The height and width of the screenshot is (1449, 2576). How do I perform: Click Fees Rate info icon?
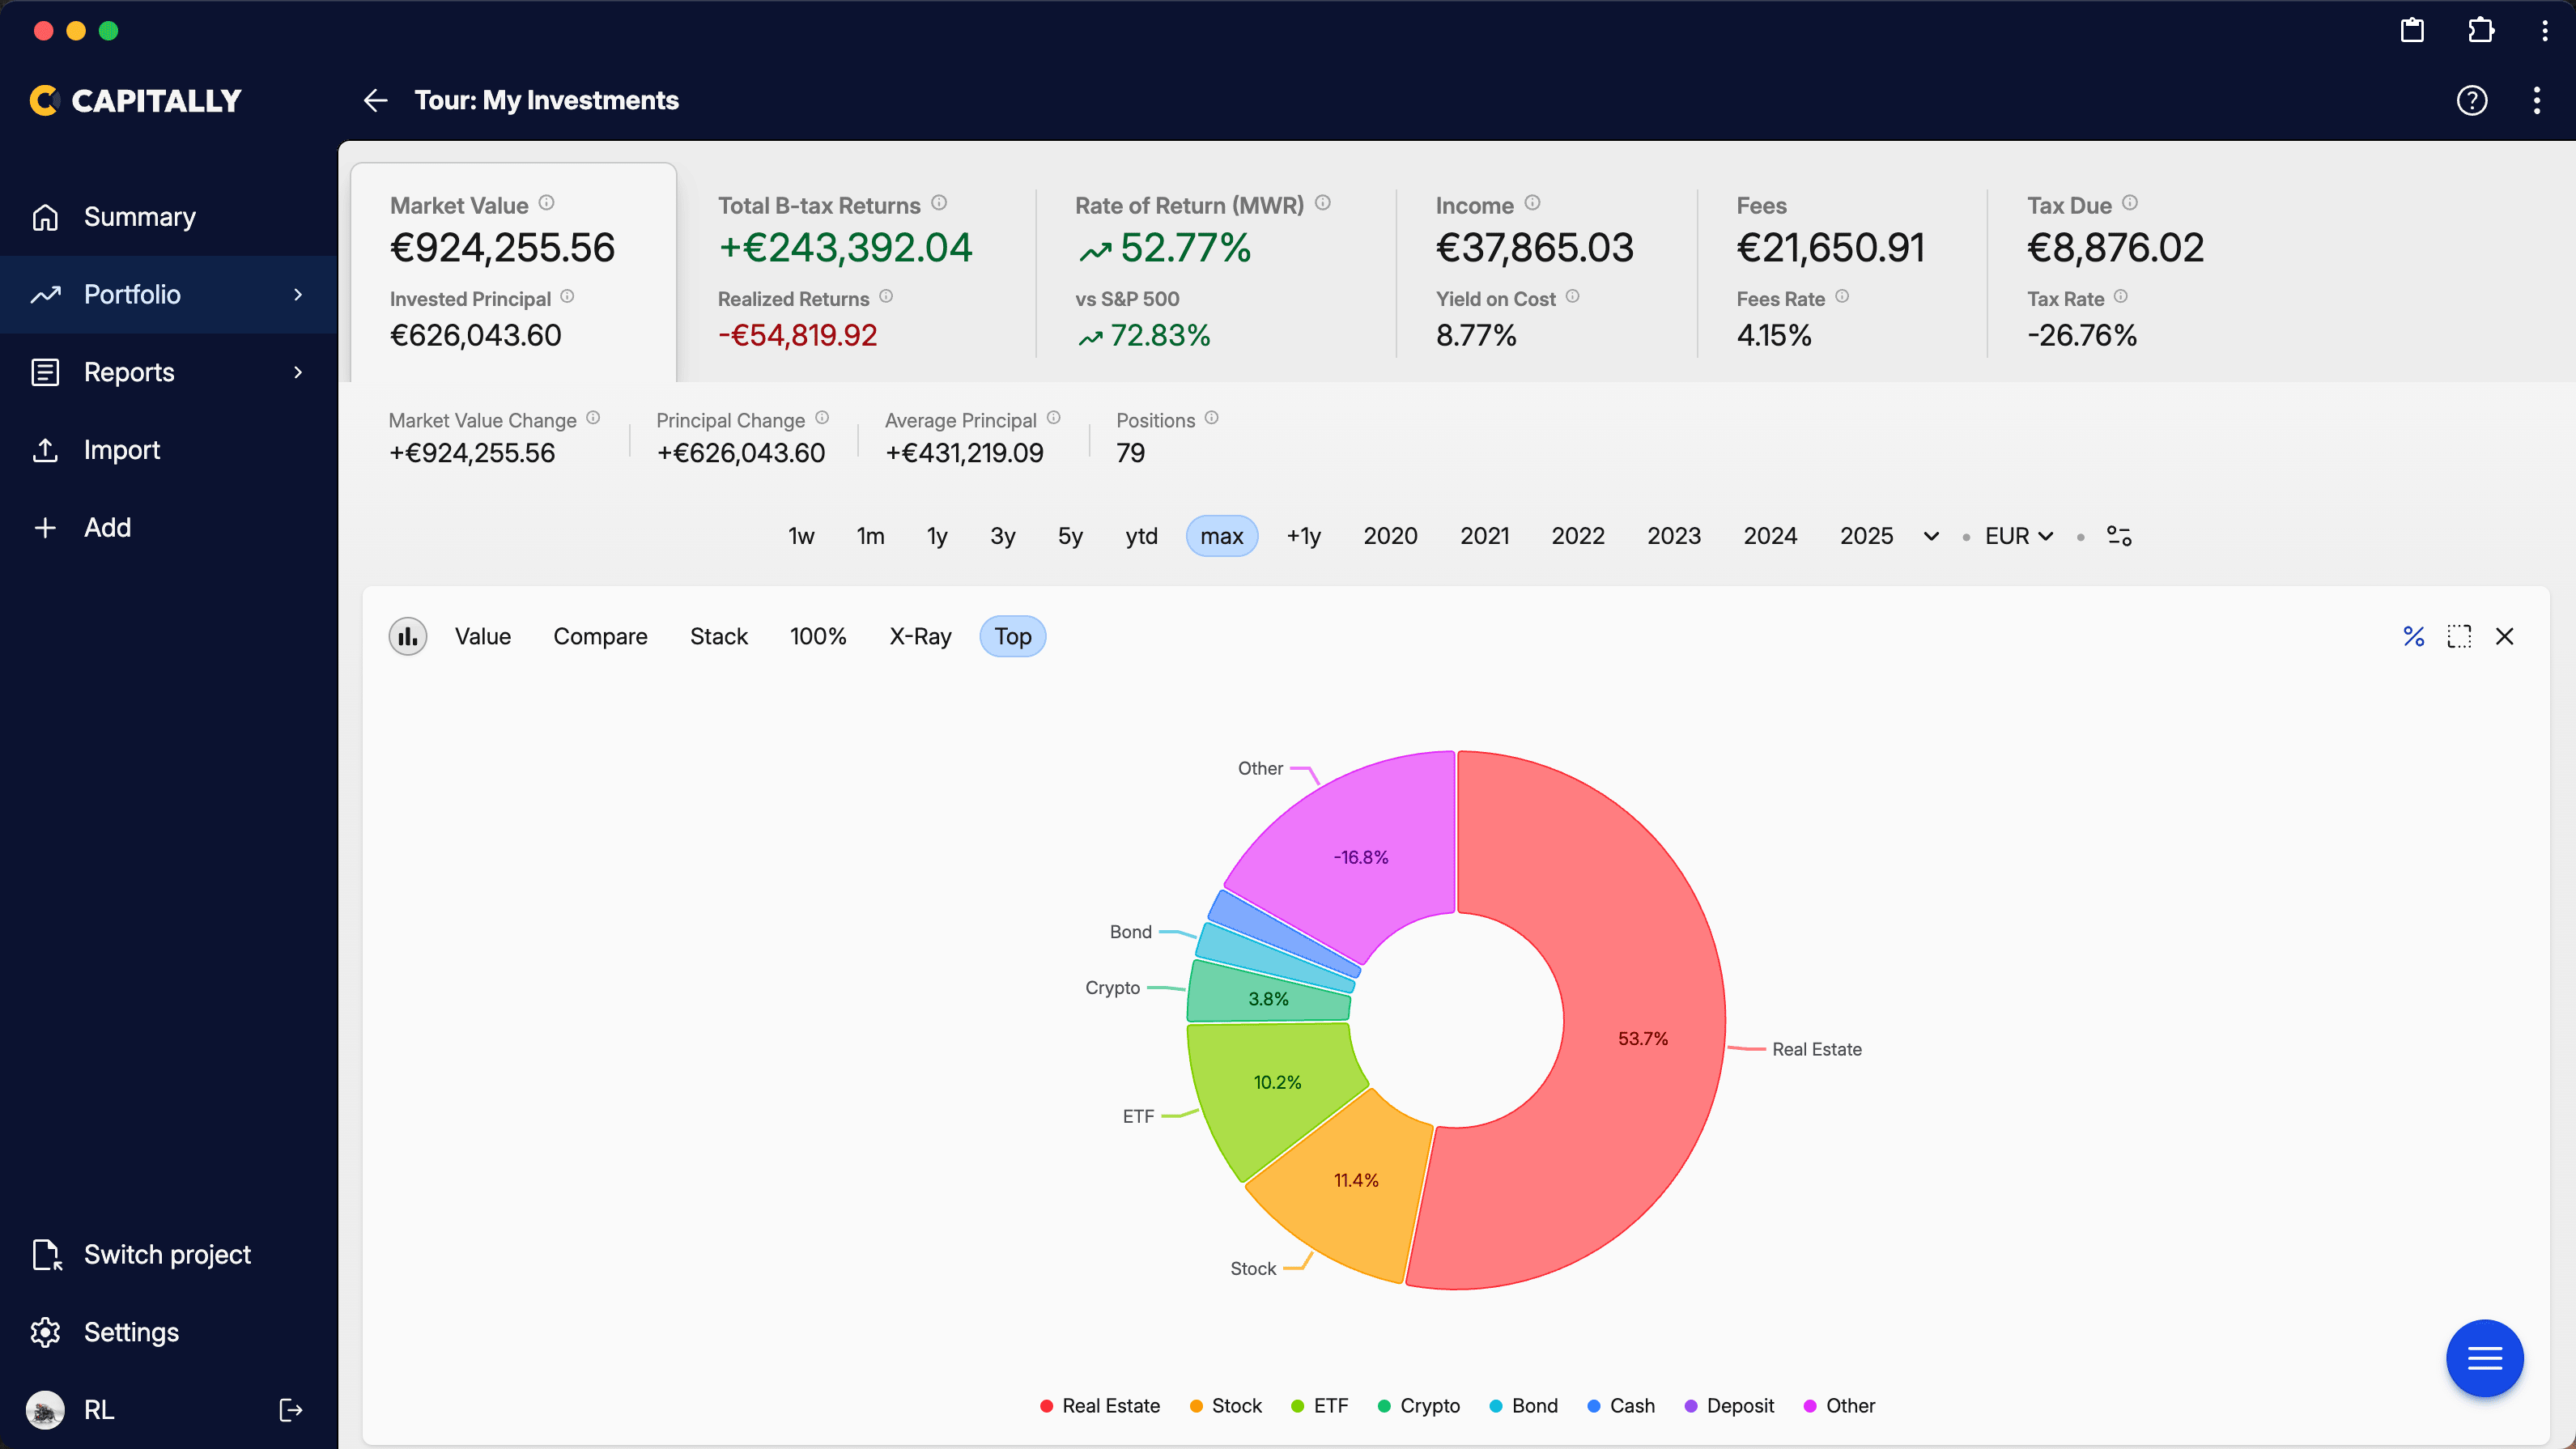(x=1842, y=297)
